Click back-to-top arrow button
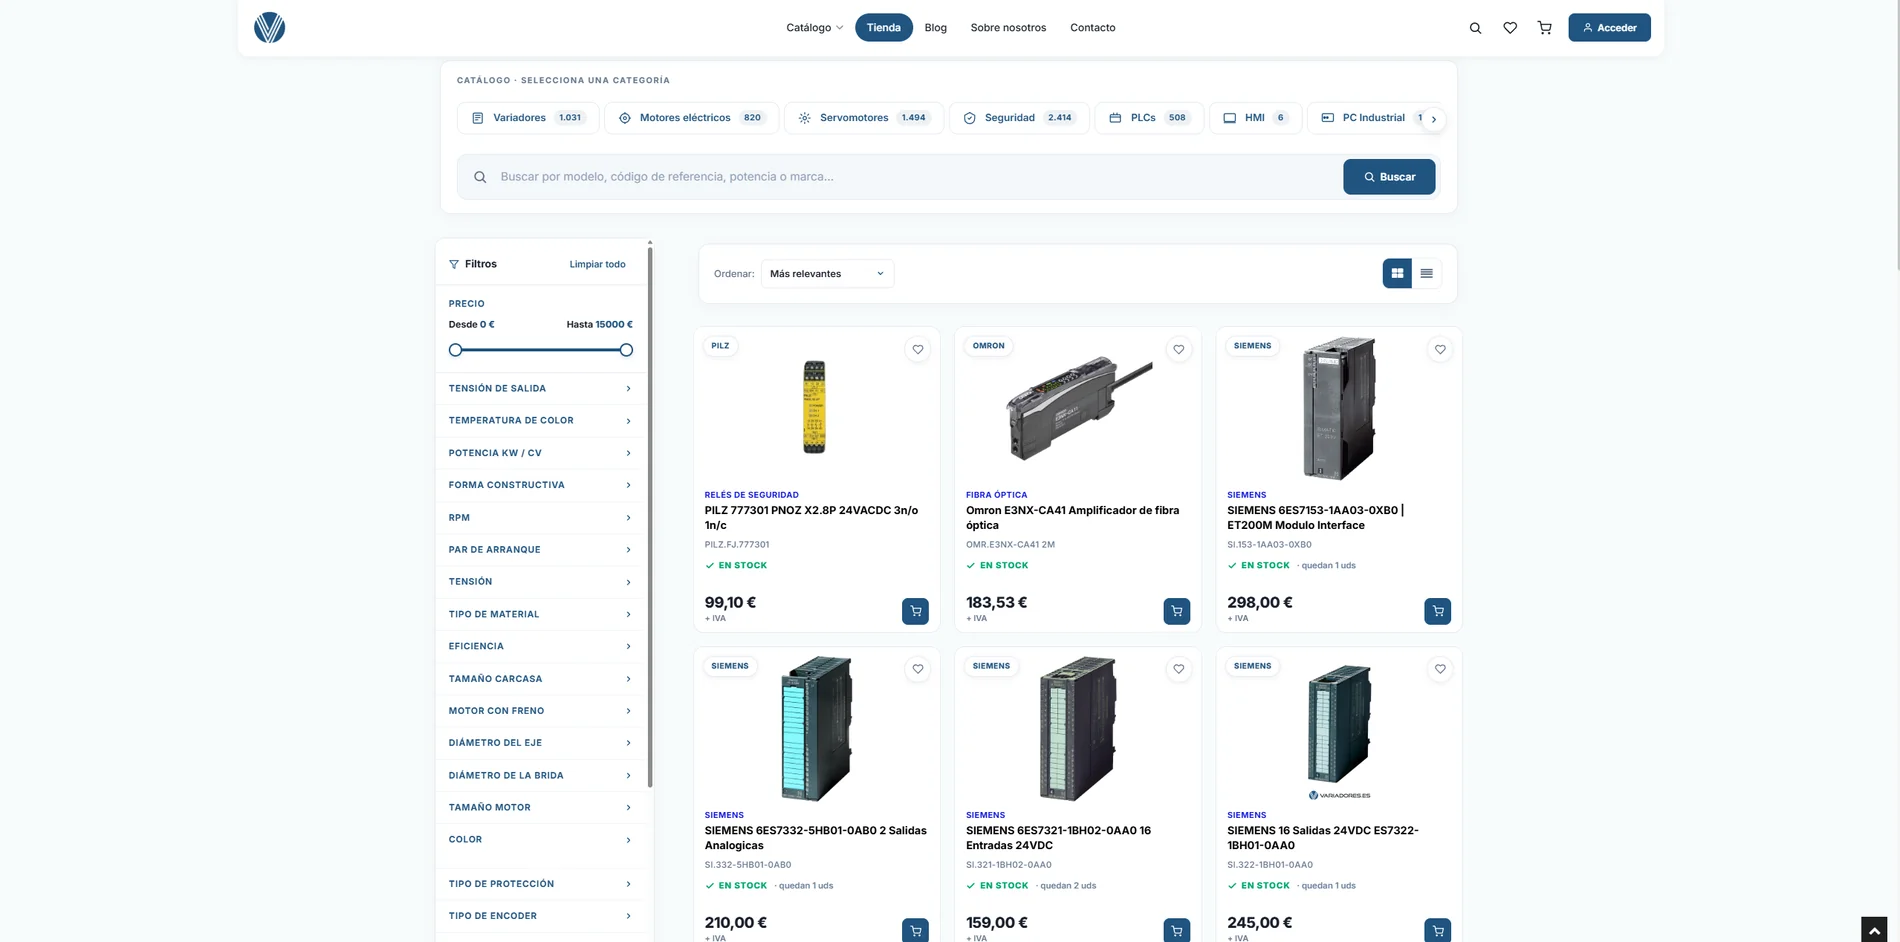The width and height of the screenshot is (1900, 942). point(1874,929)
